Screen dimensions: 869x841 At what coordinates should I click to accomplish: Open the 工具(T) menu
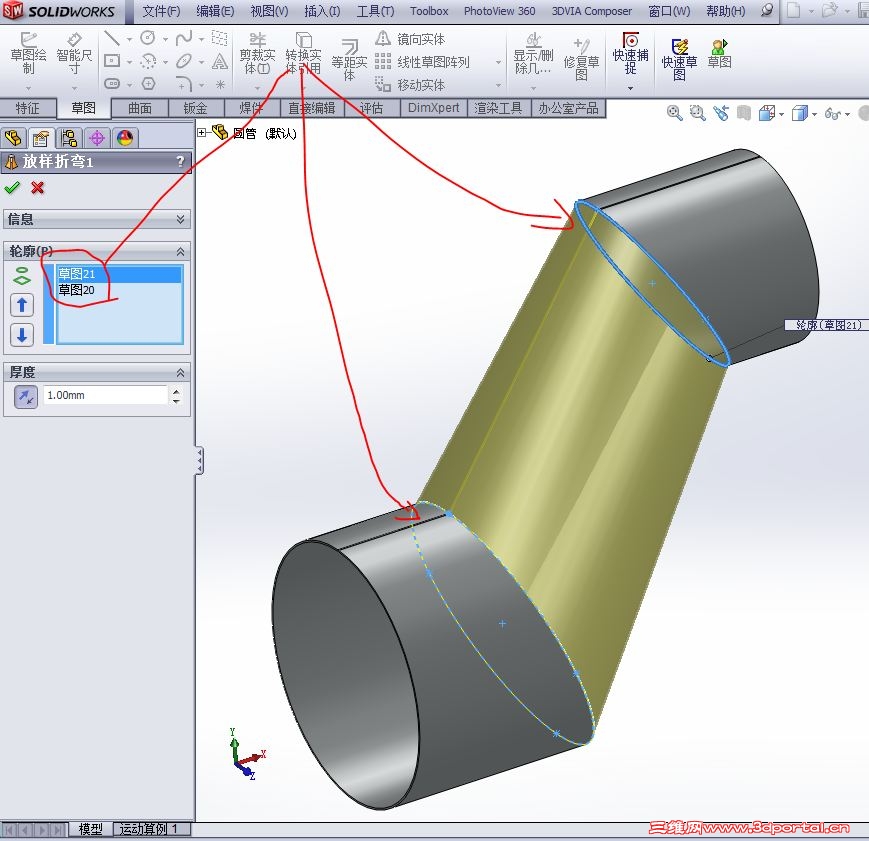pos(375,11)
